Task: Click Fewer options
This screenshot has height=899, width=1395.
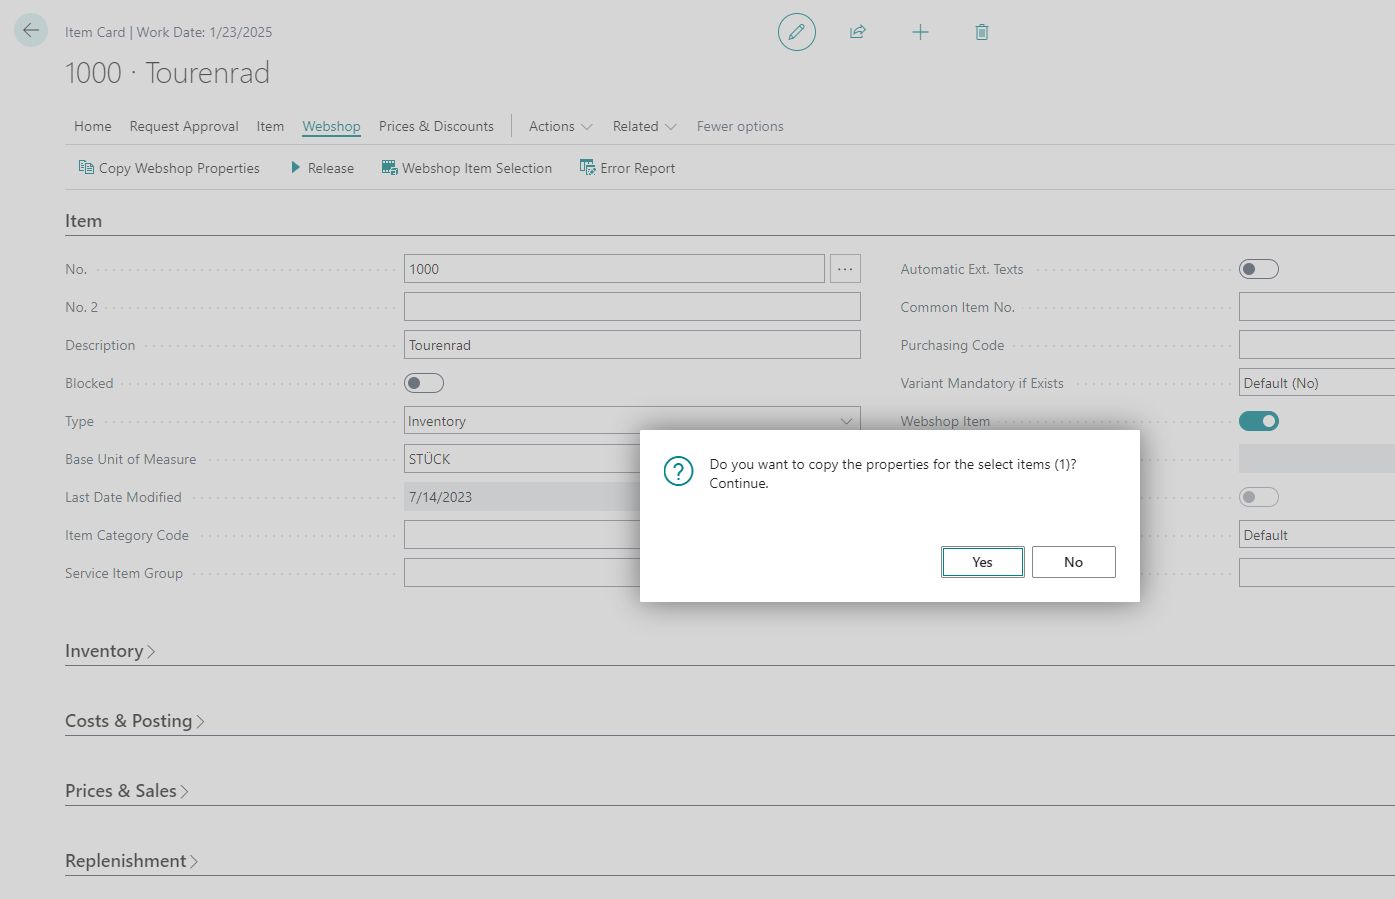Action: click(x=740, y=126)
